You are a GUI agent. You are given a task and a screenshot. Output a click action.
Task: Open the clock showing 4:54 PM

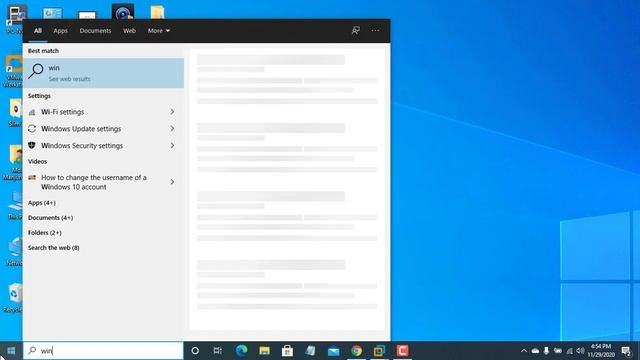click(601, 351)
